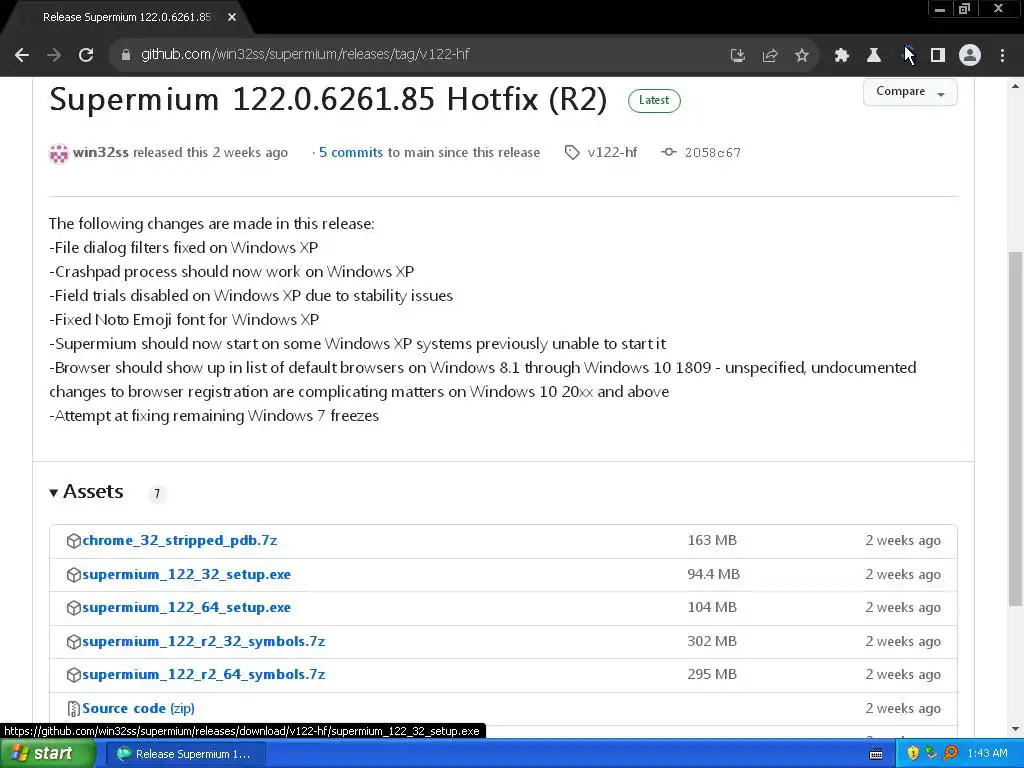This screenshot has width=1024, height=768.
Task: Click the Assets count badge 7
Action: [157, 494]
